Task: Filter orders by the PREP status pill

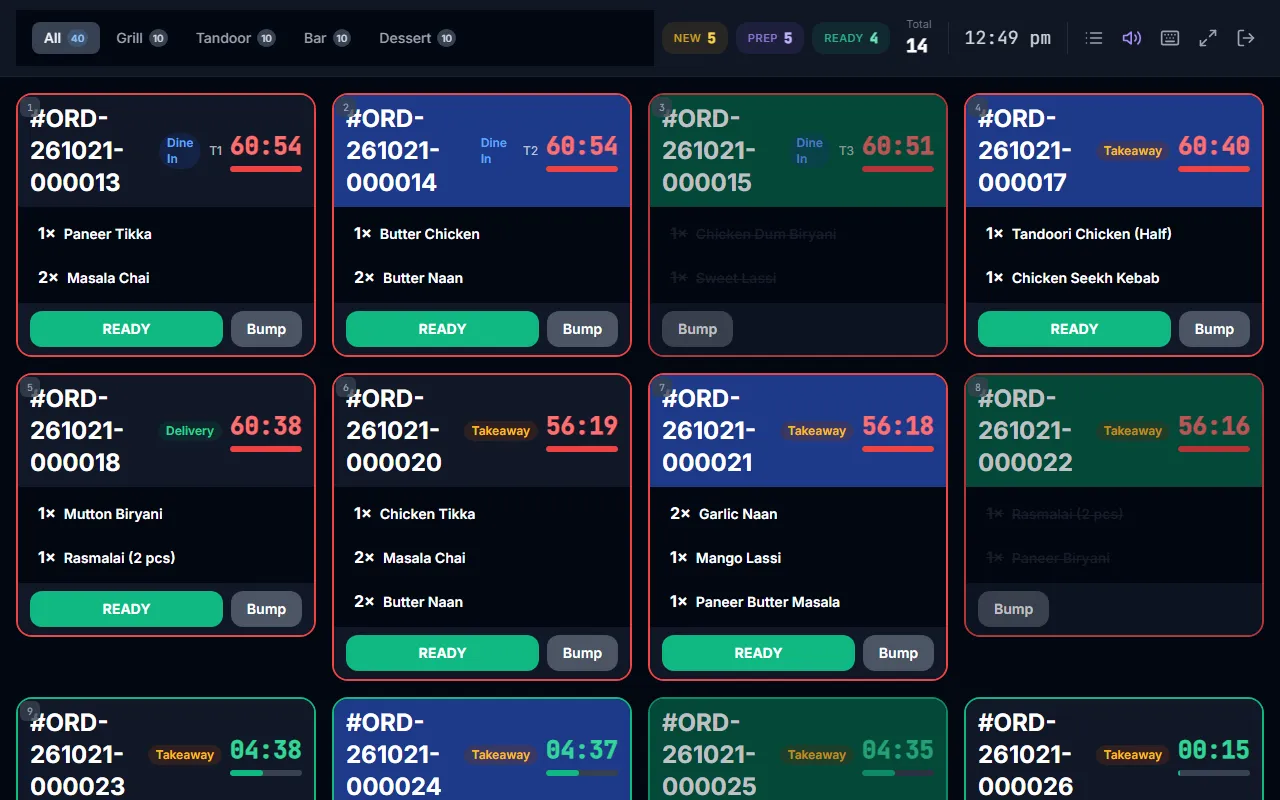Action: tap(770, 38)
